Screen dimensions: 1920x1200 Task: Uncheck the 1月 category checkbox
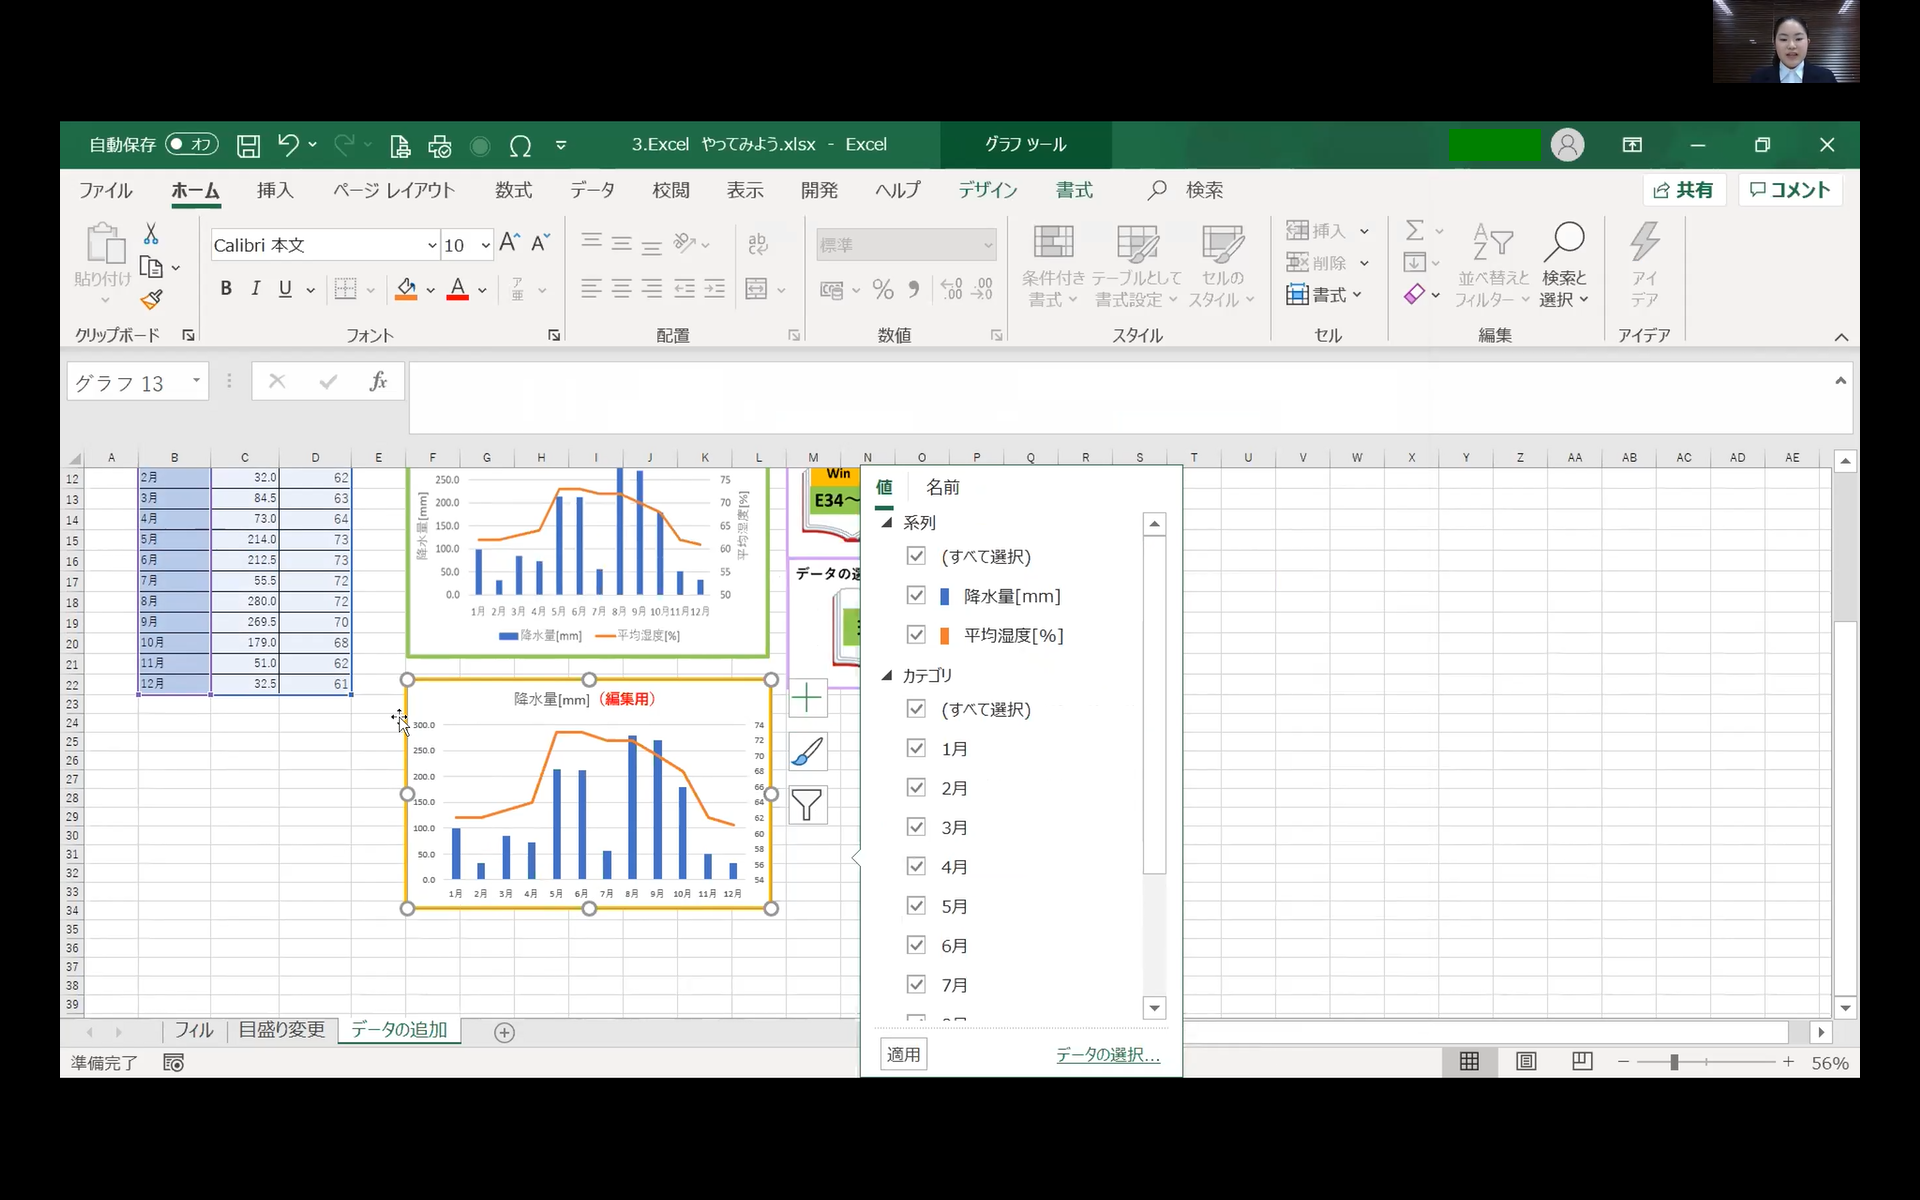pos(916,748)
